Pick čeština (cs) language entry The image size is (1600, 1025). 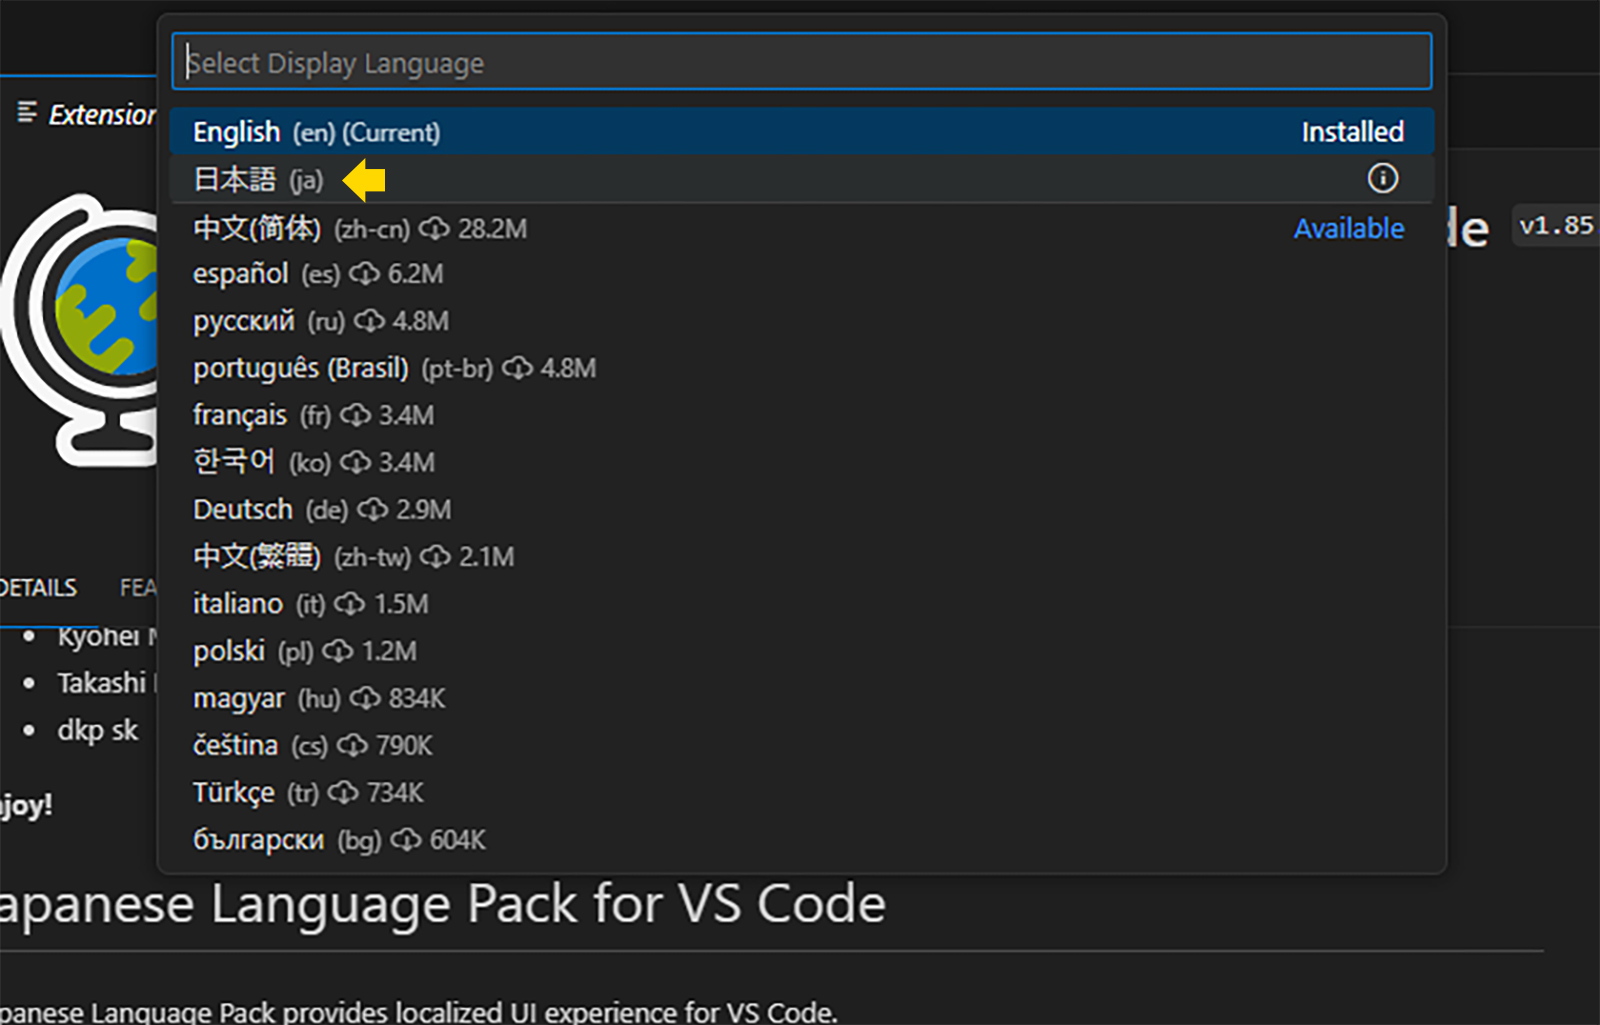tap(801, 745)
